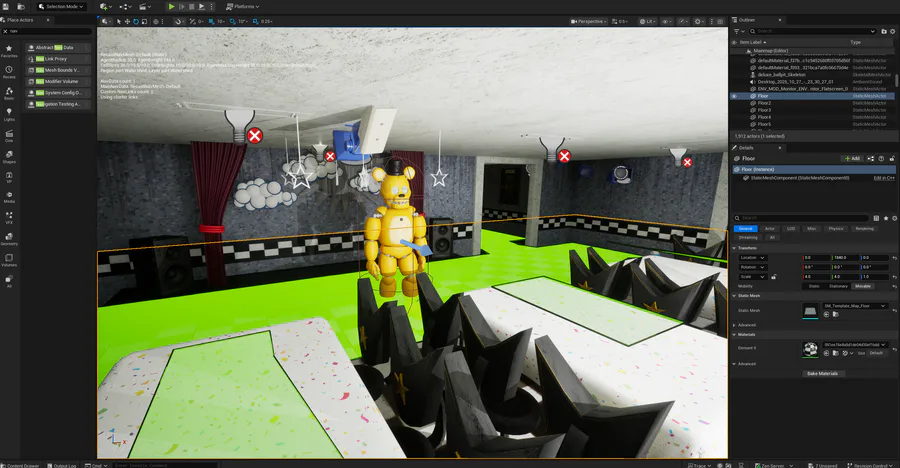Toggle rotation angle snapping

point(233,21)
